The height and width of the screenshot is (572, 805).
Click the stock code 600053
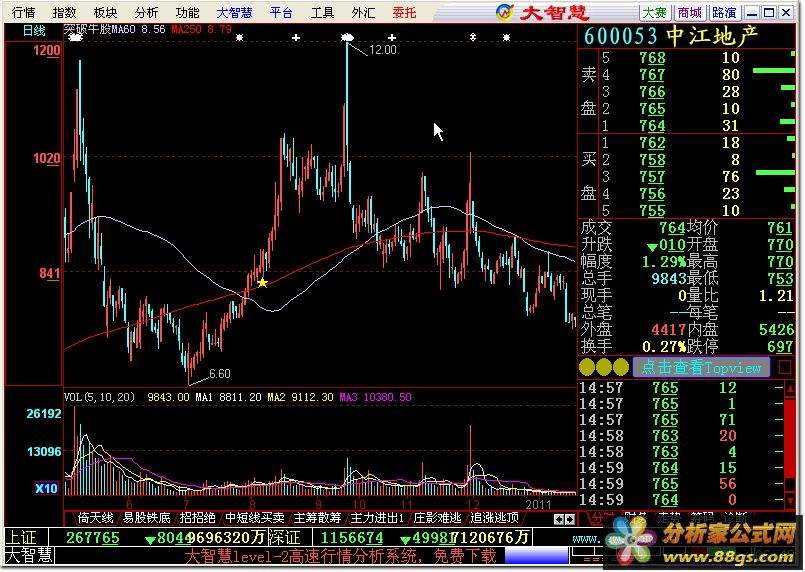coord(621,36)
